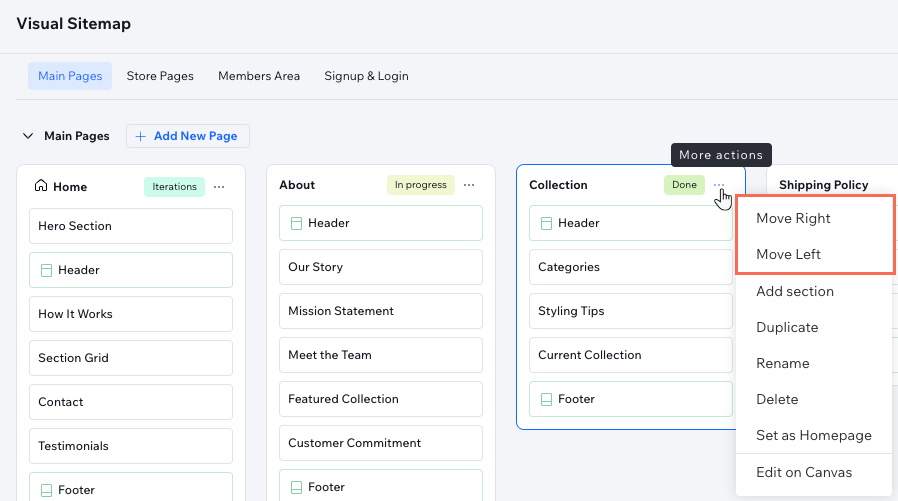The height and width of the screenshot is (501, 898).
Task: Open More actions on the About card
Action: (x=469, y=185)
